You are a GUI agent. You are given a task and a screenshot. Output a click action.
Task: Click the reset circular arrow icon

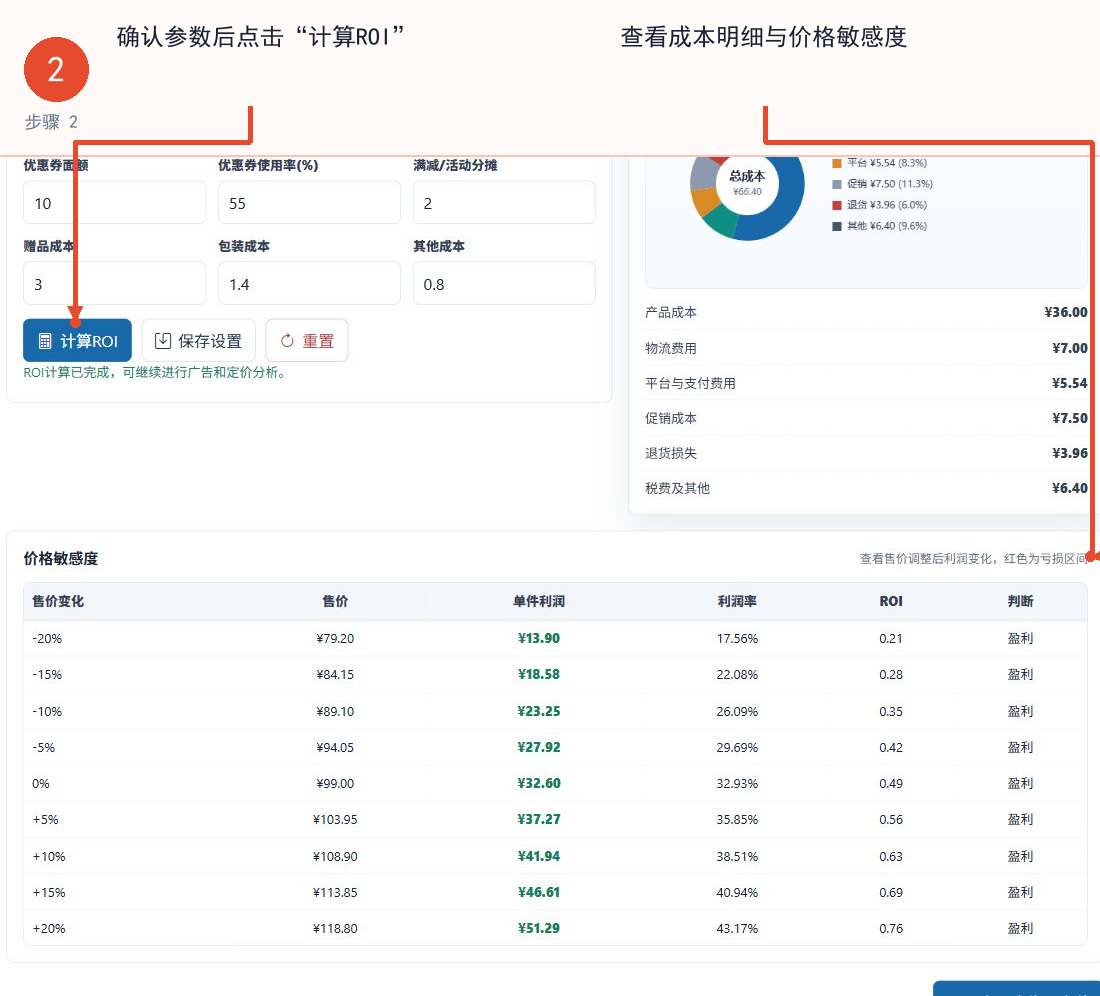click(x=287, y=341)
